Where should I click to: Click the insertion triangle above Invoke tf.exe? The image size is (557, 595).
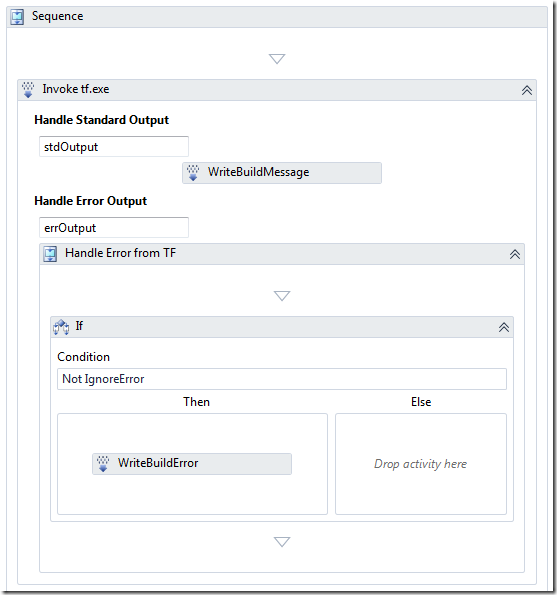click(277, 59)
